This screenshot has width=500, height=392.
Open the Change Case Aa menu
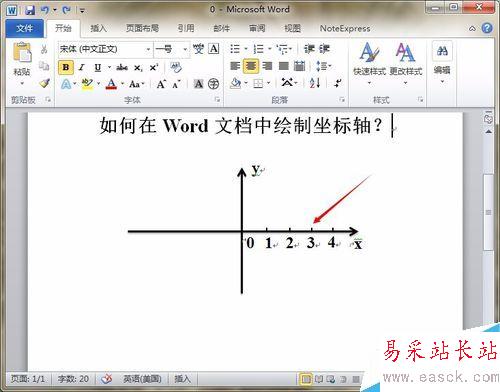pyautogui.click(x=136, y=84)
